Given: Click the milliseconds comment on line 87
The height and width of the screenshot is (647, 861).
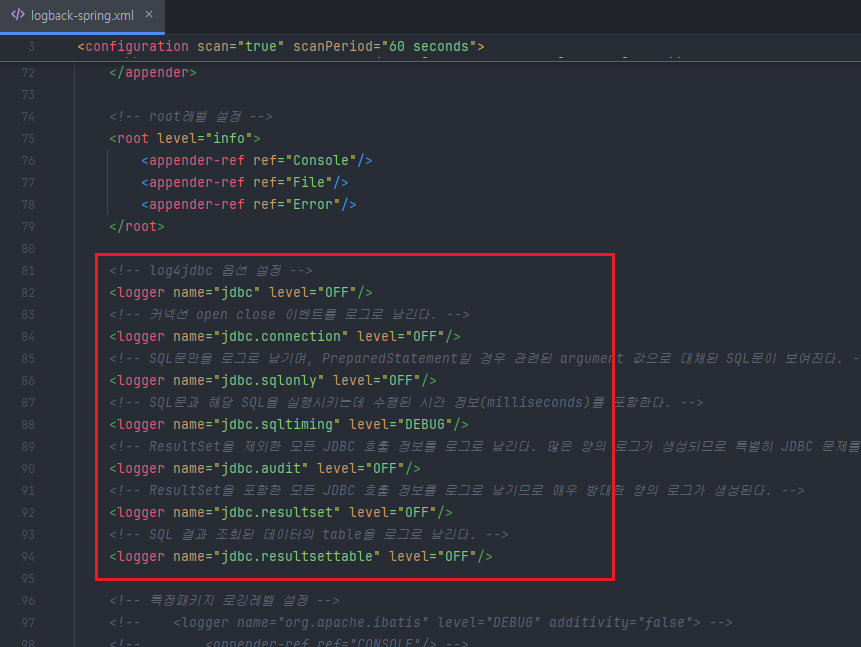Looking at the screenshot, I should point(406,402).
